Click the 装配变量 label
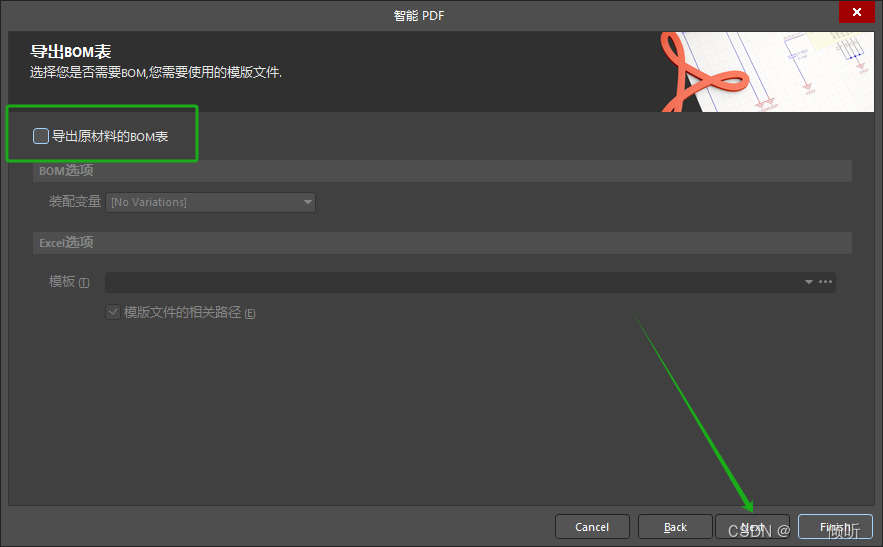 (74, 202)
